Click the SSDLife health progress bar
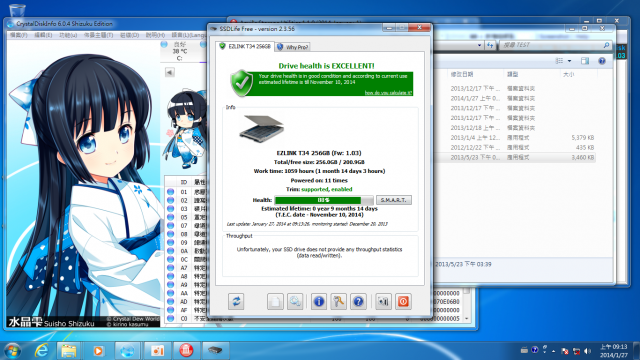This screenshot has width=640, height=360. pyautogui.click(x=324, y=200)
